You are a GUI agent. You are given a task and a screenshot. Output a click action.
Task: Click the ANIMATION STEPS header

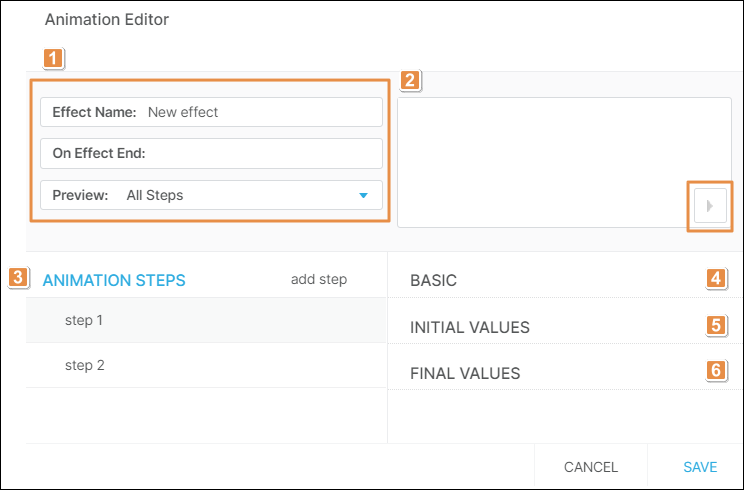point(114,281)
